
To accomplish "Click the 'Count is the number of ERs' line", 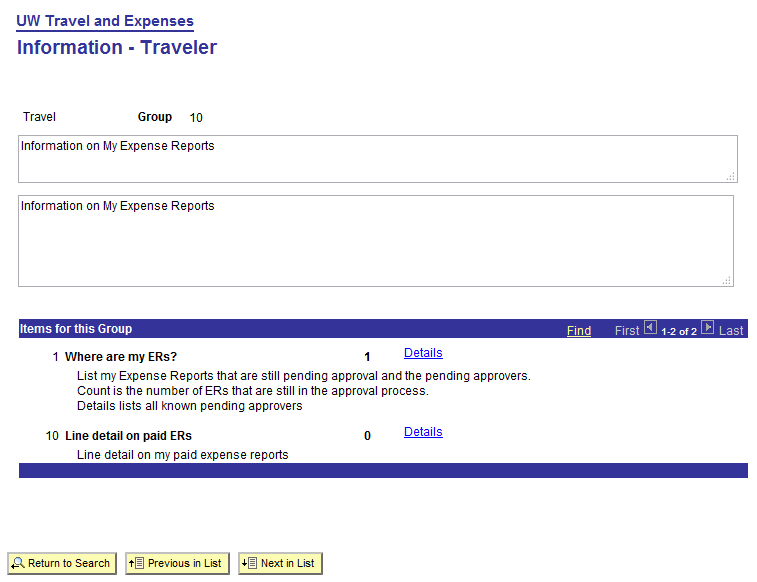I will 252,390.
